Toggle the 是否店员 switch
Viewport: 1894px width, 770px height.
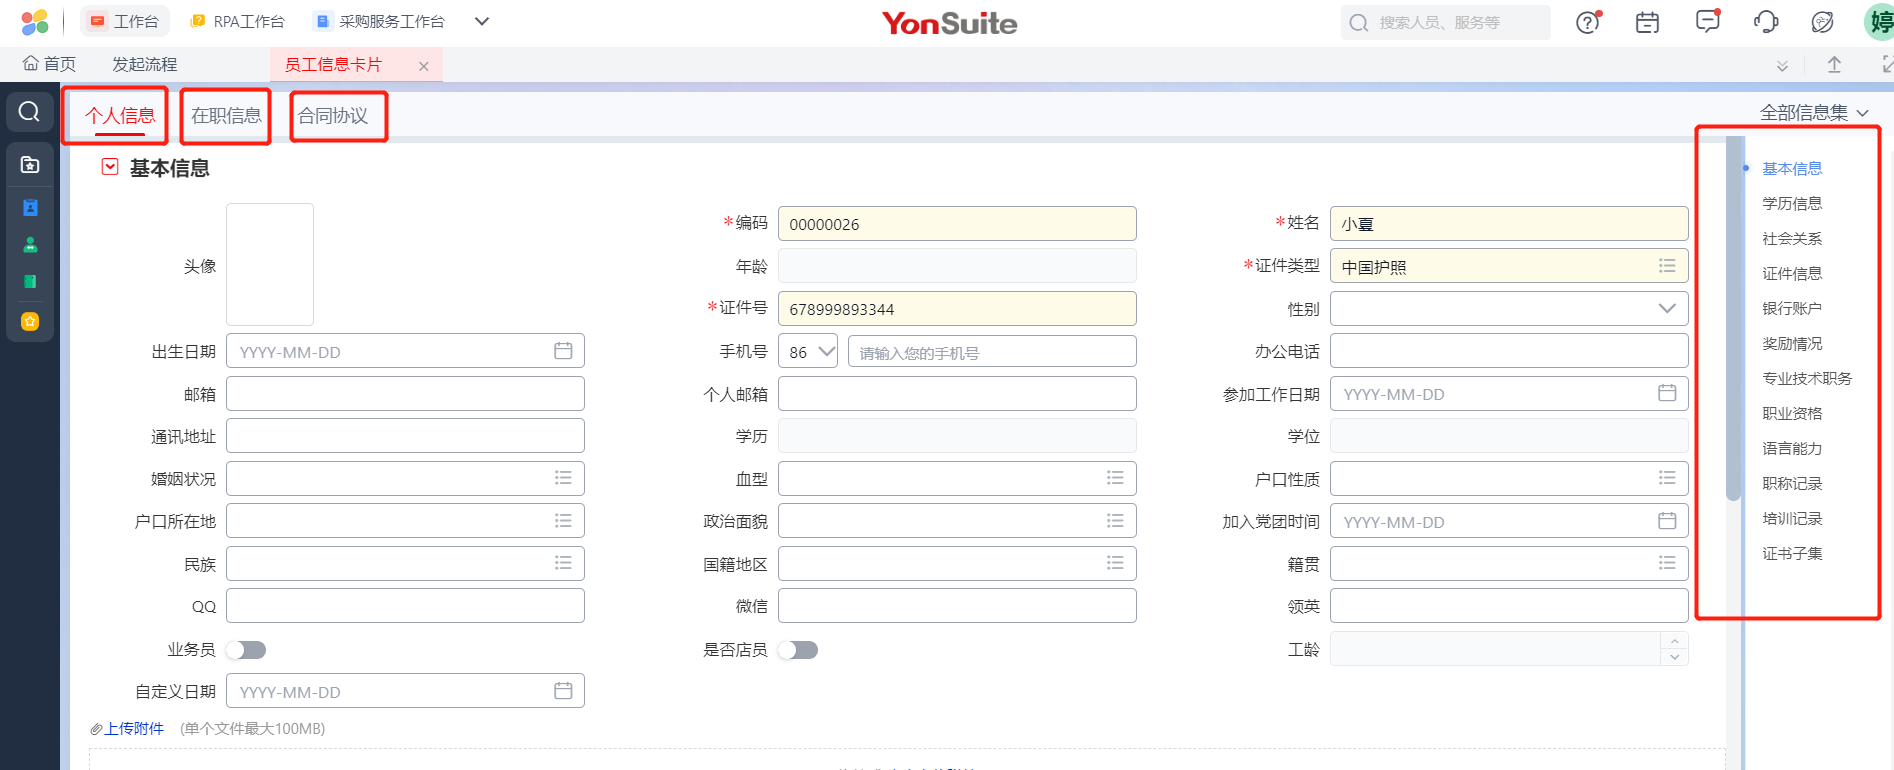(798, 650)
